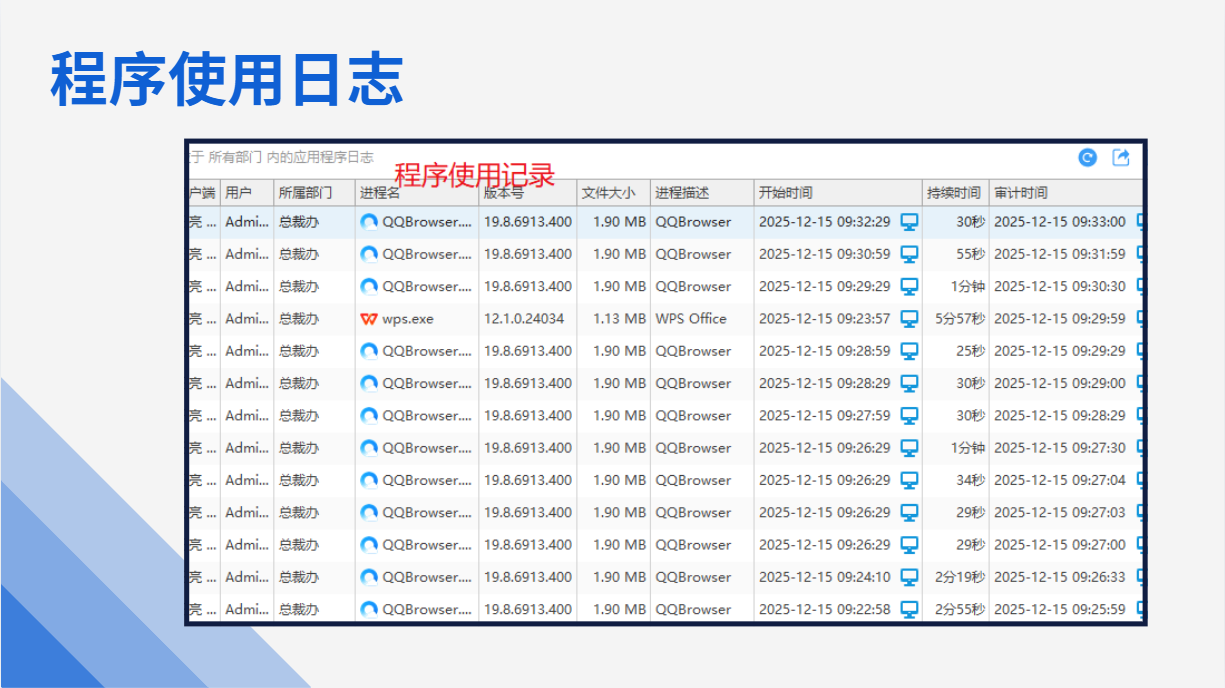Click the red 程序使用记录 annotation text
Viewport: 1225px width, 688px height.
pyautogui.click(x=474, y=175)
